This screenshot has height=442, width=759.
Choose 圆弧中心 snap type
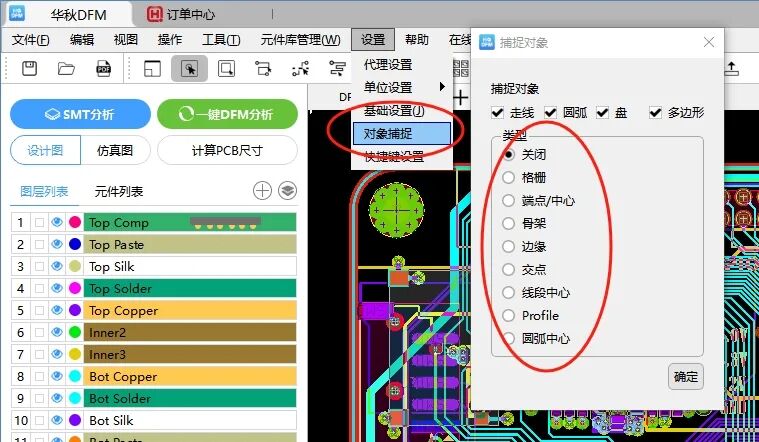point(508,338)
